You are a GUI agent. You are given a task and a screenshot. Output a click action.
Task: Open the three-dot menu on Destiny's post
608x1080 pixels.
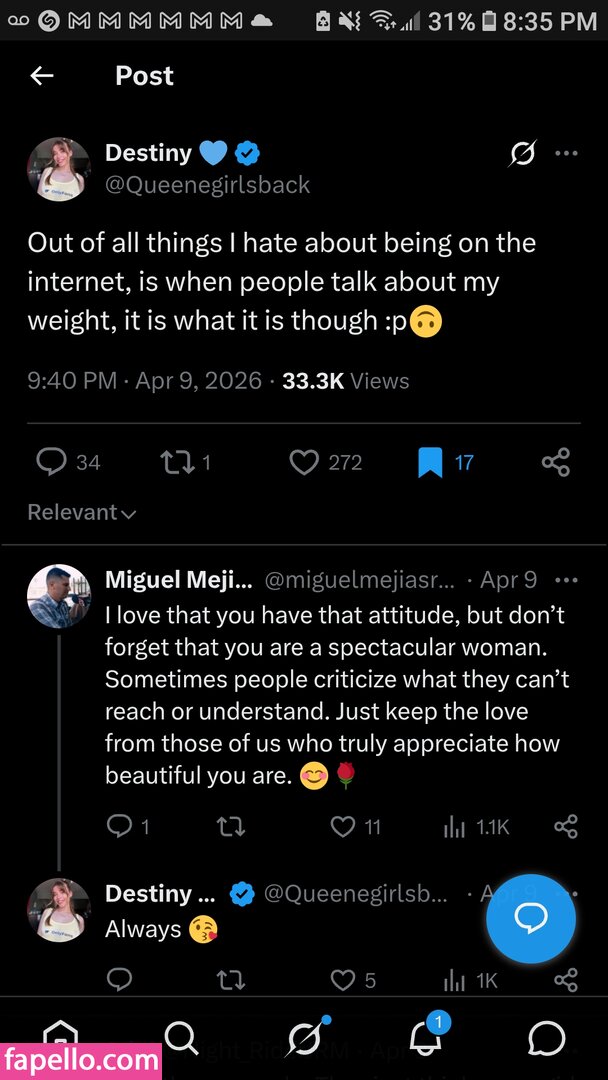tap(566, 153)
